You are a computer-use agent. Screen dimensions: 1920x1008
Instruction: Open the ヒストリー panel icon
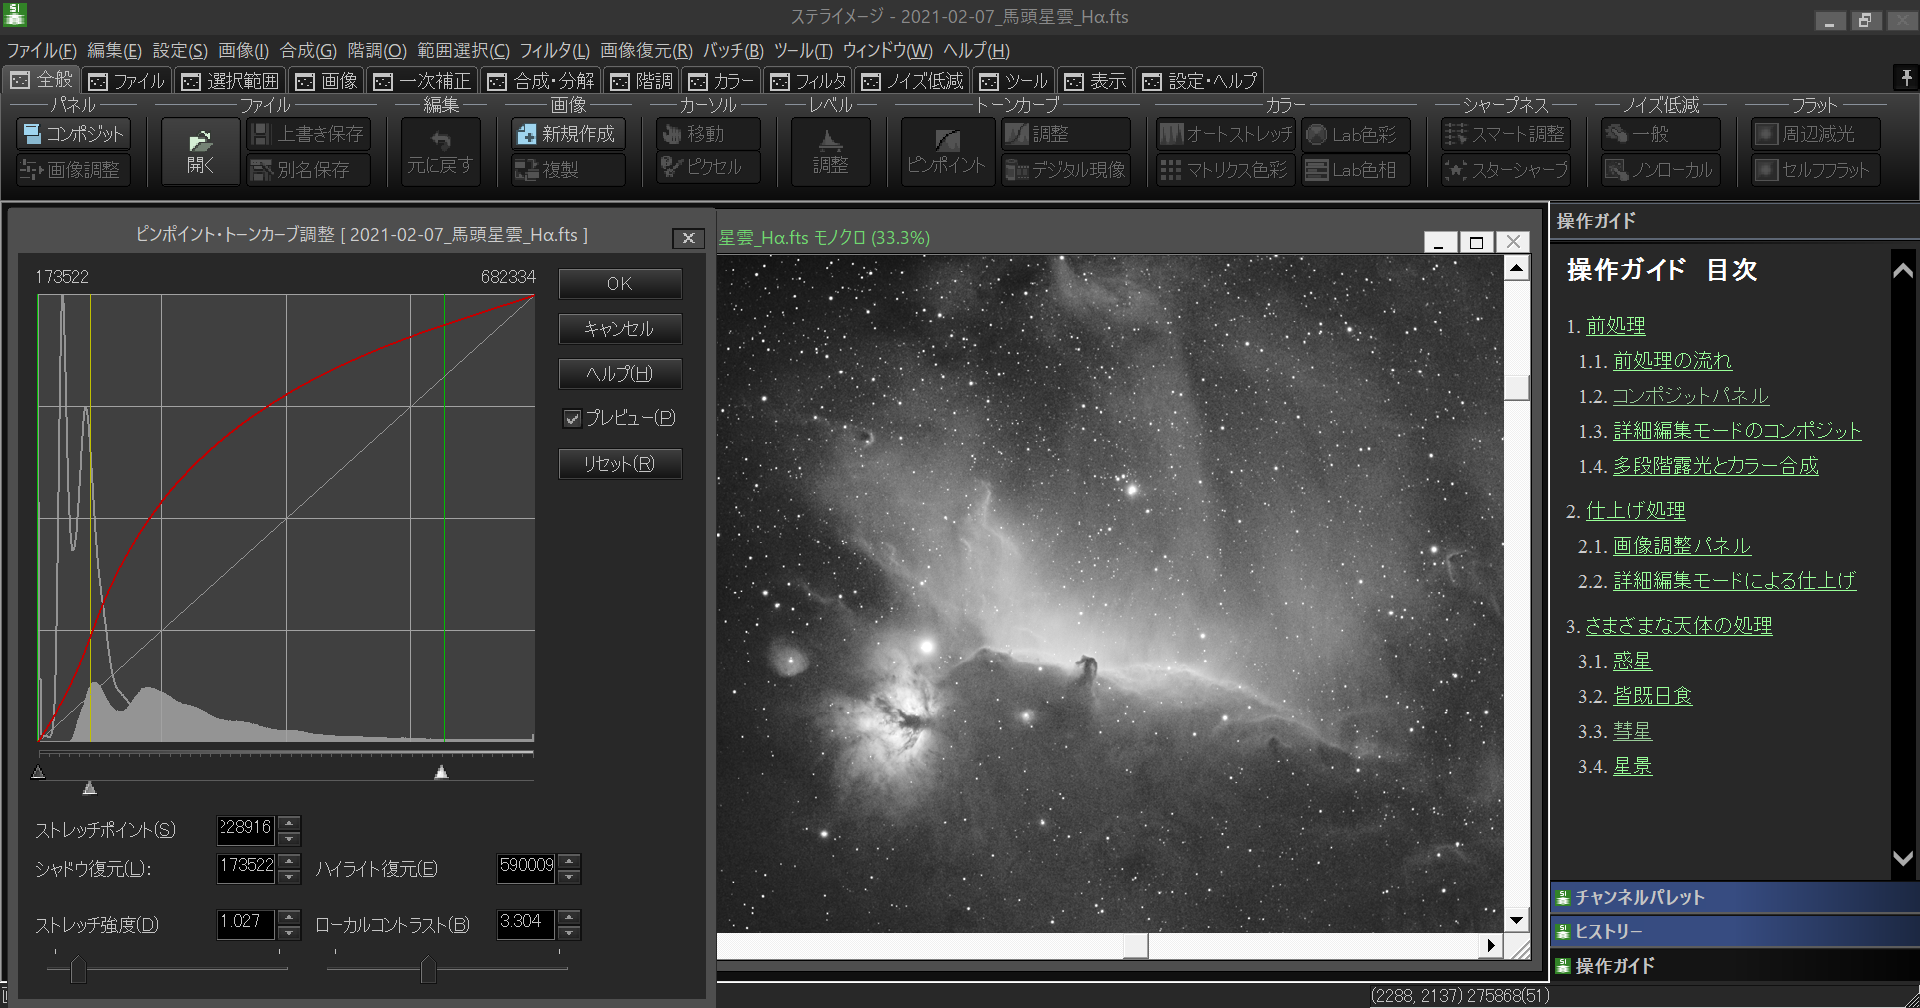[x=1563, y=932]
